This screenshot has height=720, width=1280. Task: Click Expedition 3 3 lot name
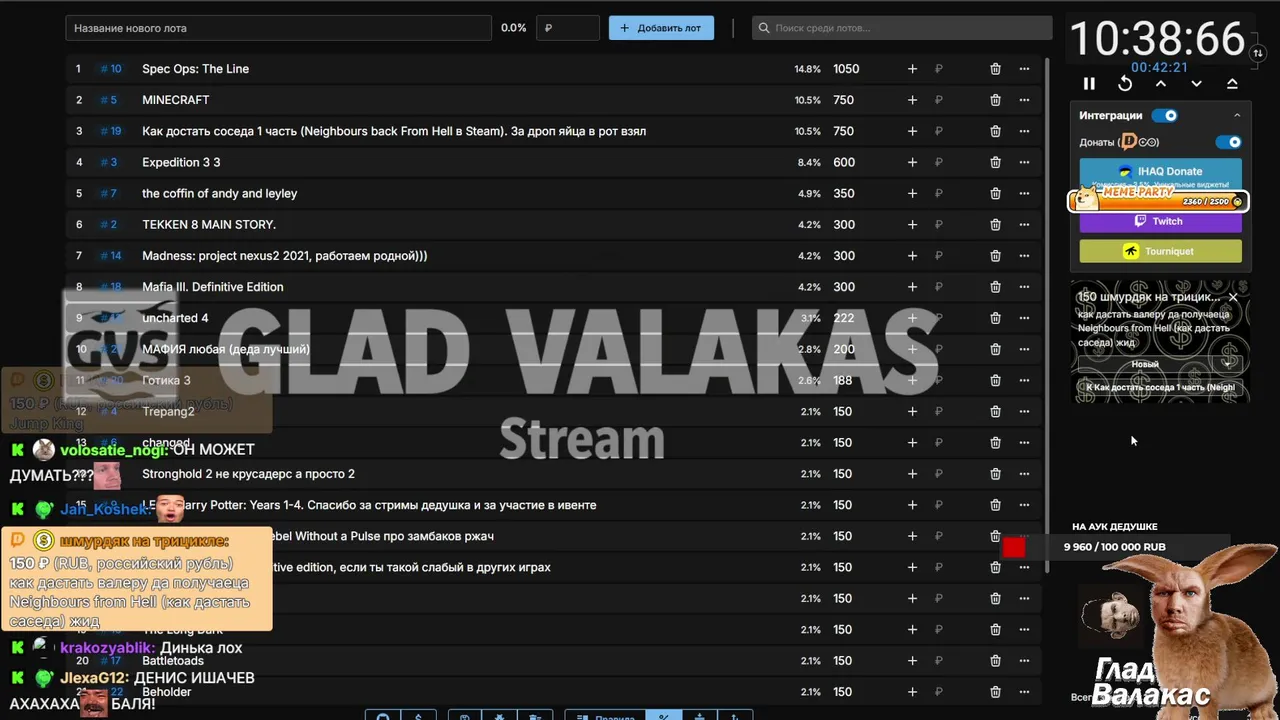(181, 162)
